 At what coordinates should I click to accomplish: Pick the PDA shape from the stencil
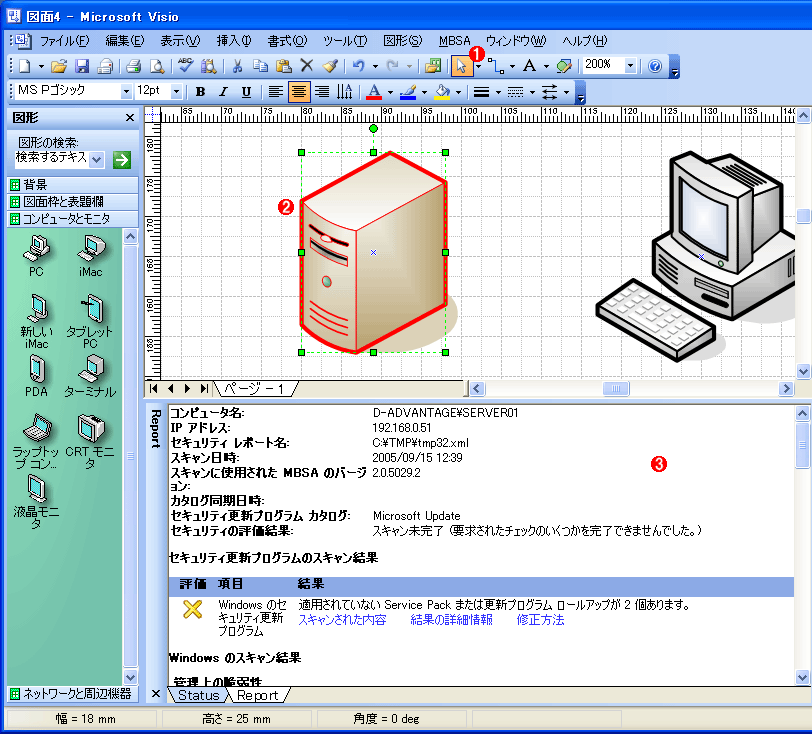tap(36, 376)
